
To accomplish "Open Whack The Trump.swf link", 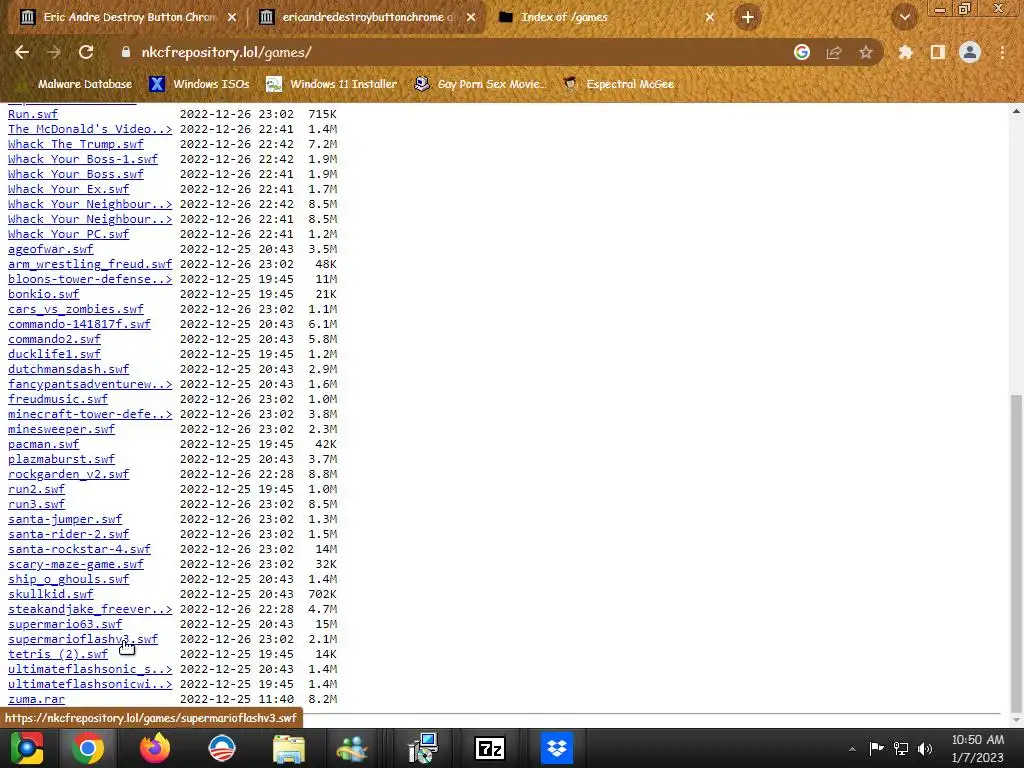I will (76, 144).
